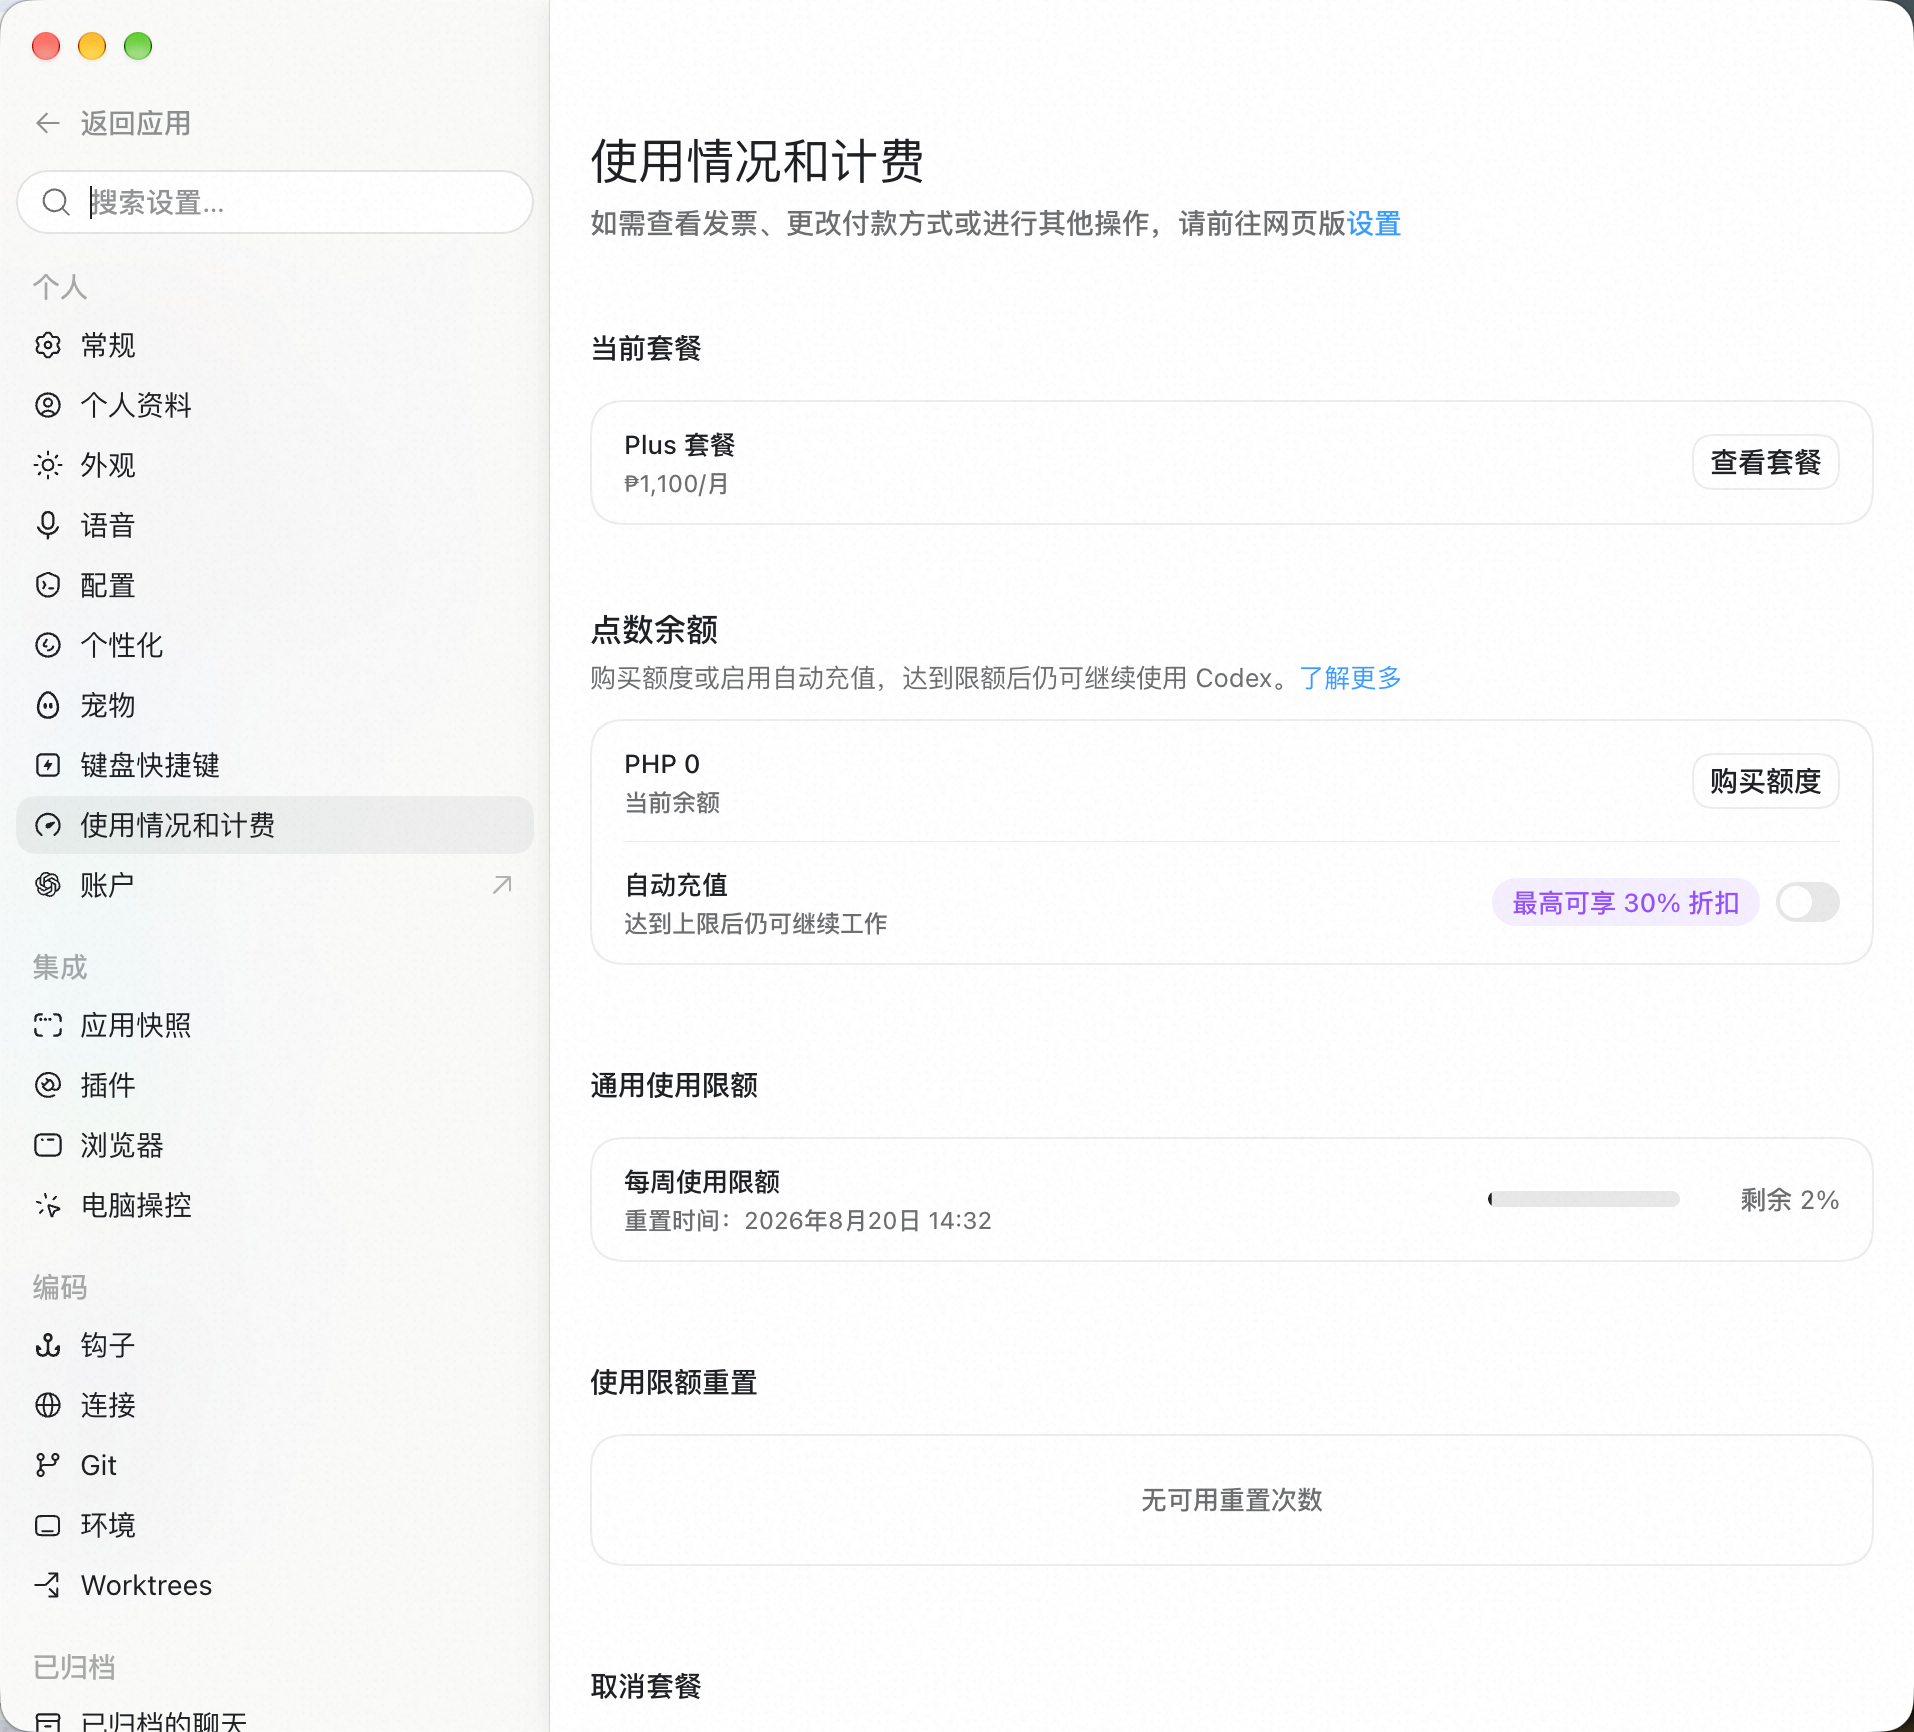Image resolution: width=1914 pixels, height=1732 pixels.
Task: Click the branch icon next to Git
Action: (48, 1465)
